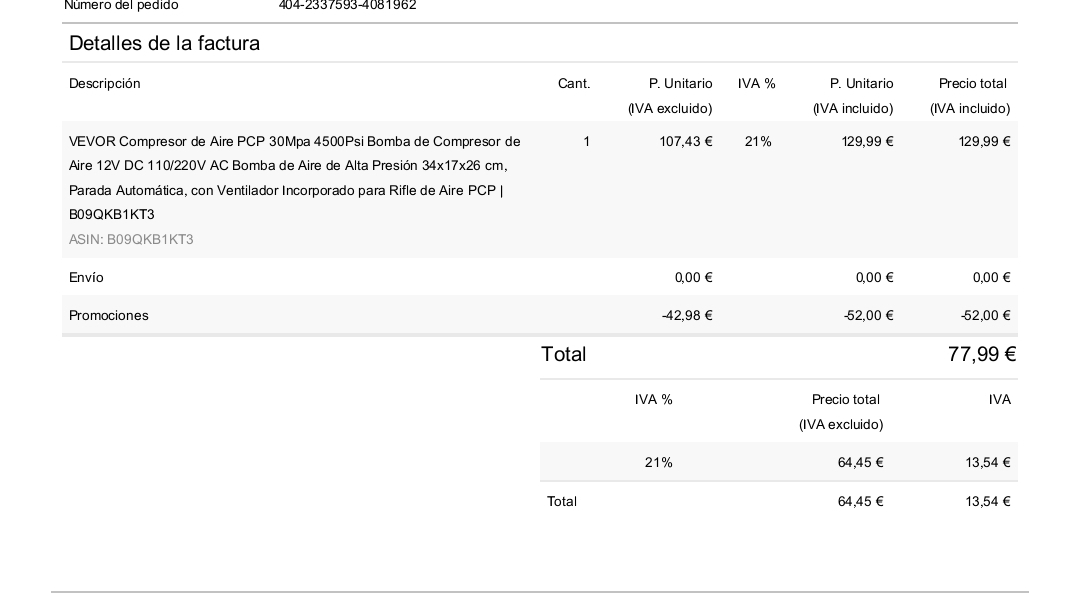Image resolution: width=1080 pixels, height=596 pixels.
Task: Select the "Descripción" column header
Action: point(105,84)
